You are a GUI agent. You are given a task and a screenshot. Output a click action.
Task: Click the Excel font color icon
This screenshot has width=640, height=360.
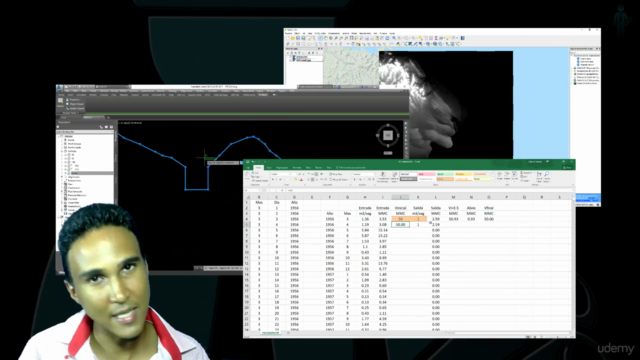(x=301, y=180)
